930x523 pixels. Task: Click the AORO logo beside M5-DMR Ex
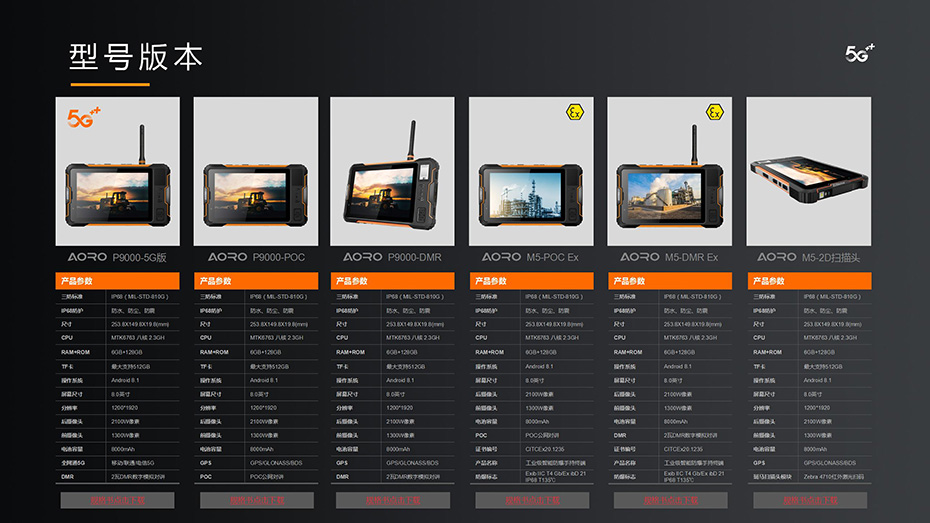coord(639,257)
